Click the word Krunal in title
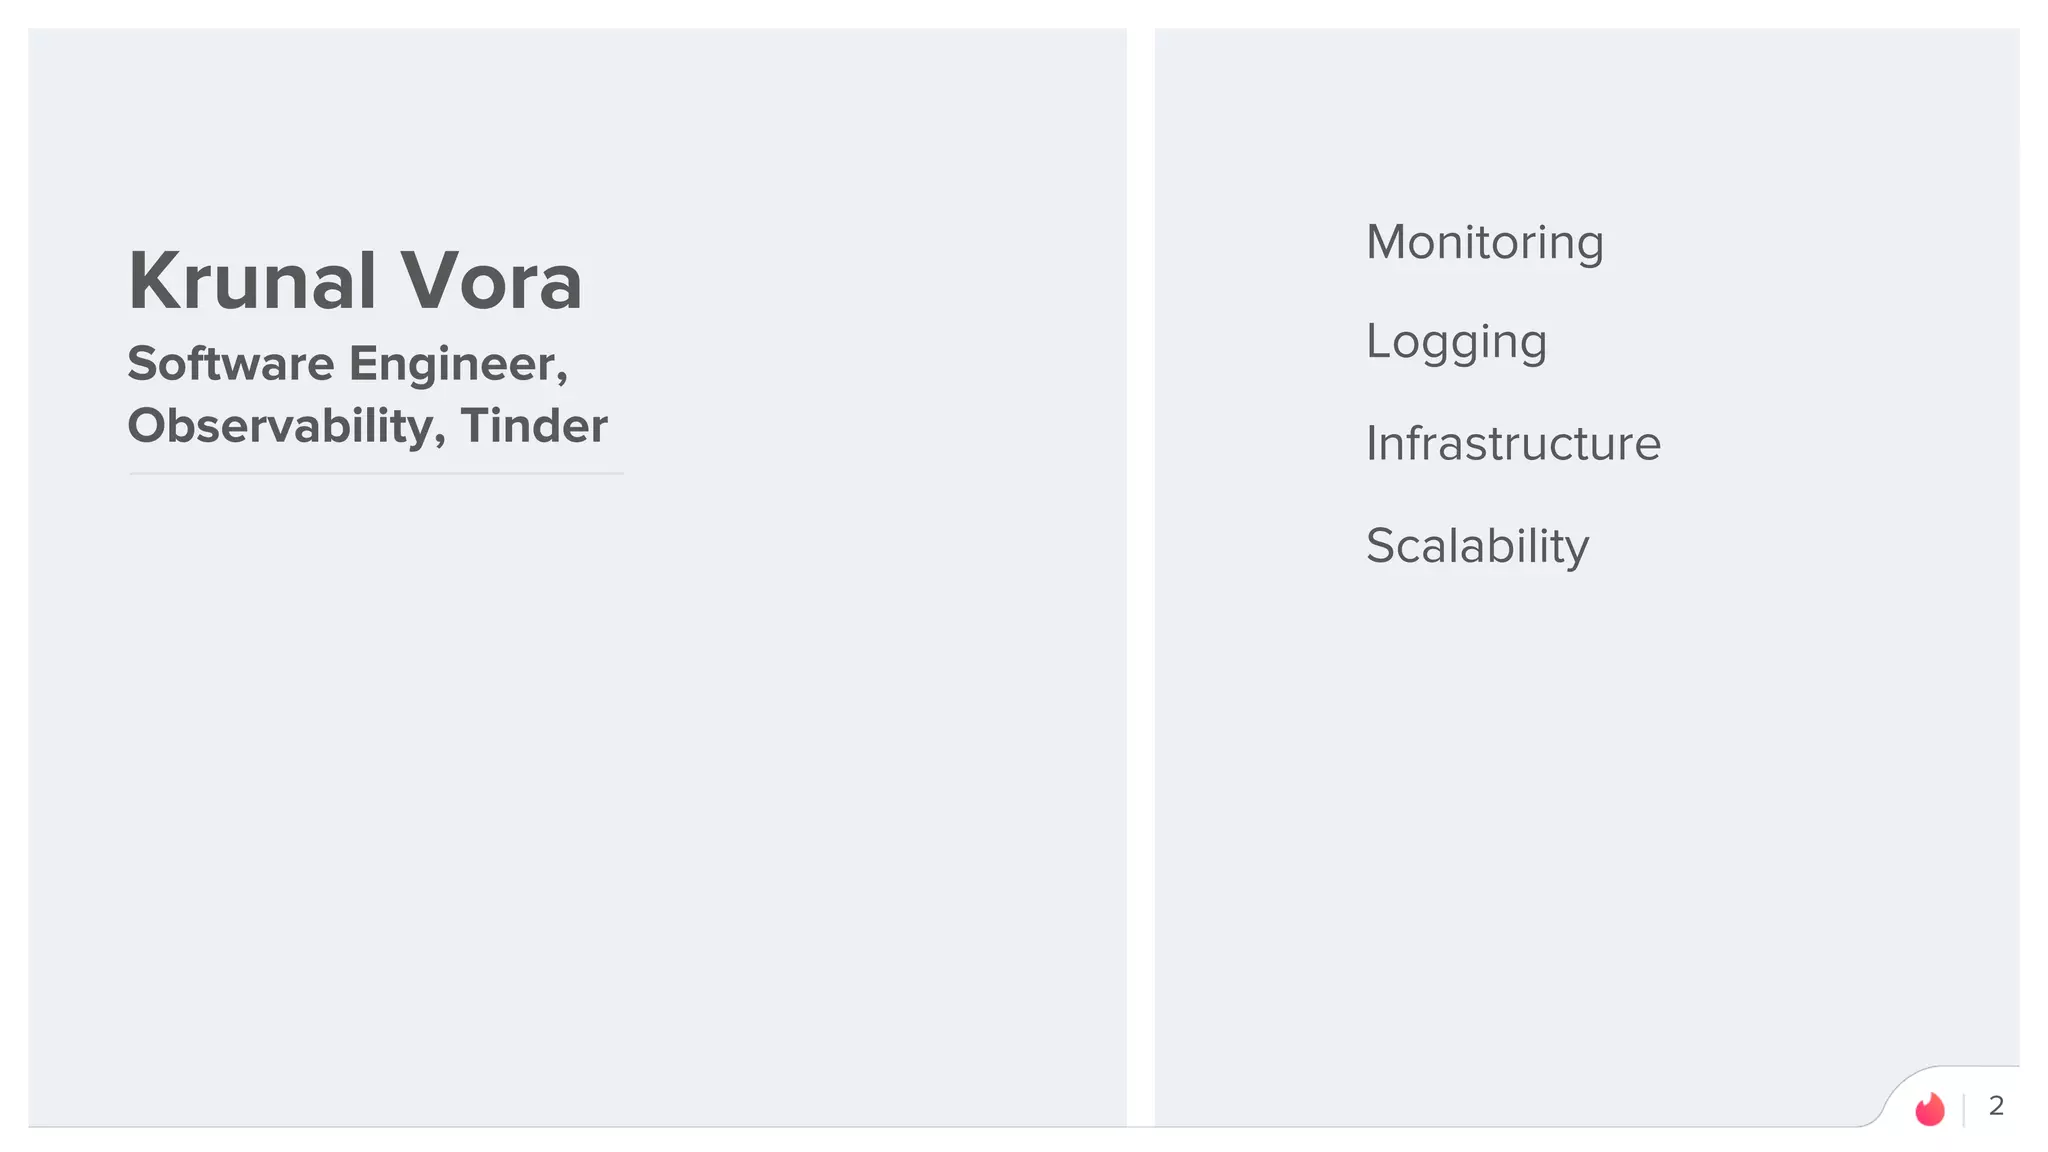The width and height of the screenshot is (2048, 1152). tap(252, 281)
